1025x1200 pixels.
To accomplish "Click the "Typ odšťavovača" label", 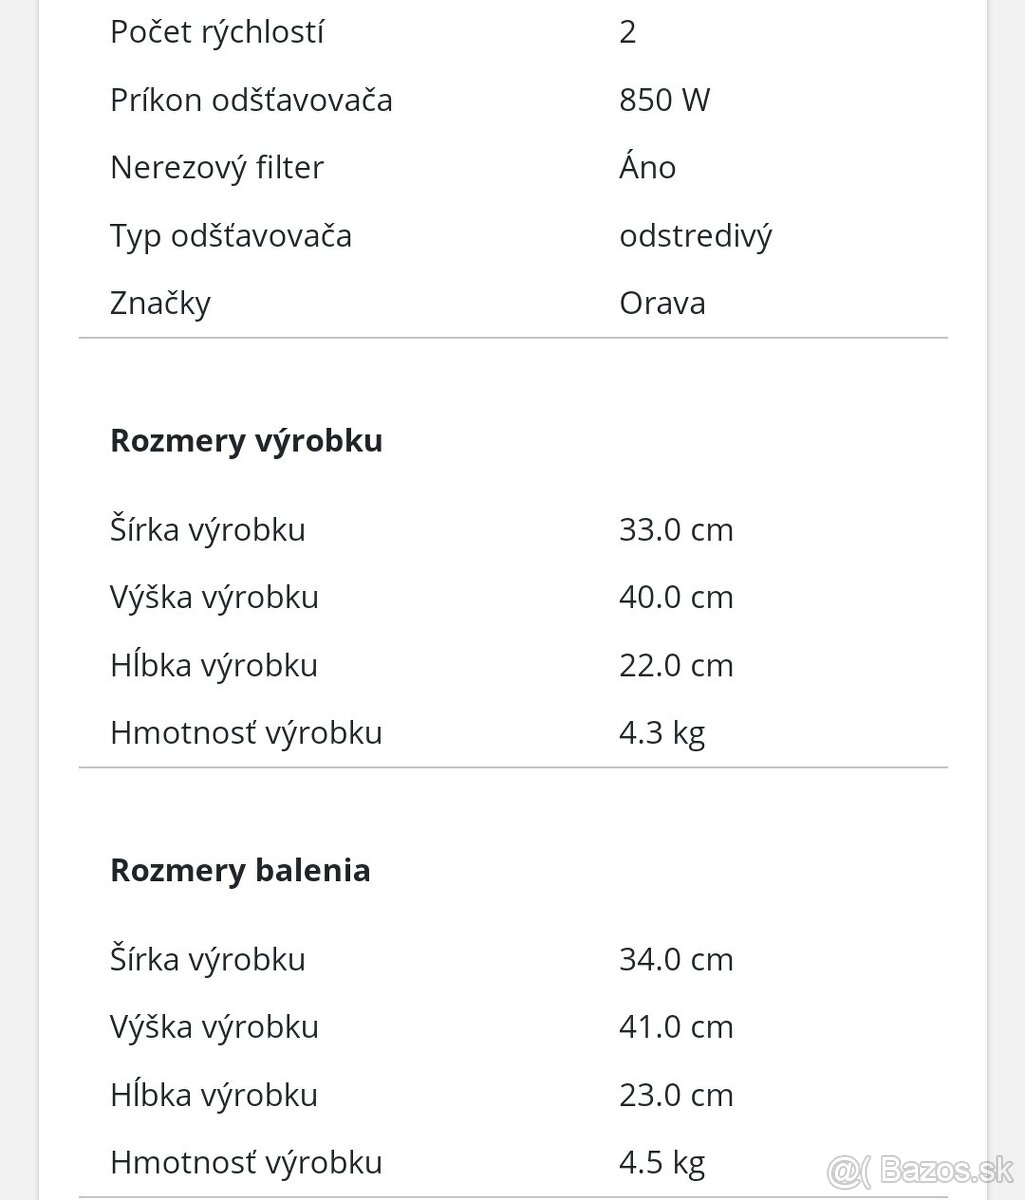I will (231, 236).
